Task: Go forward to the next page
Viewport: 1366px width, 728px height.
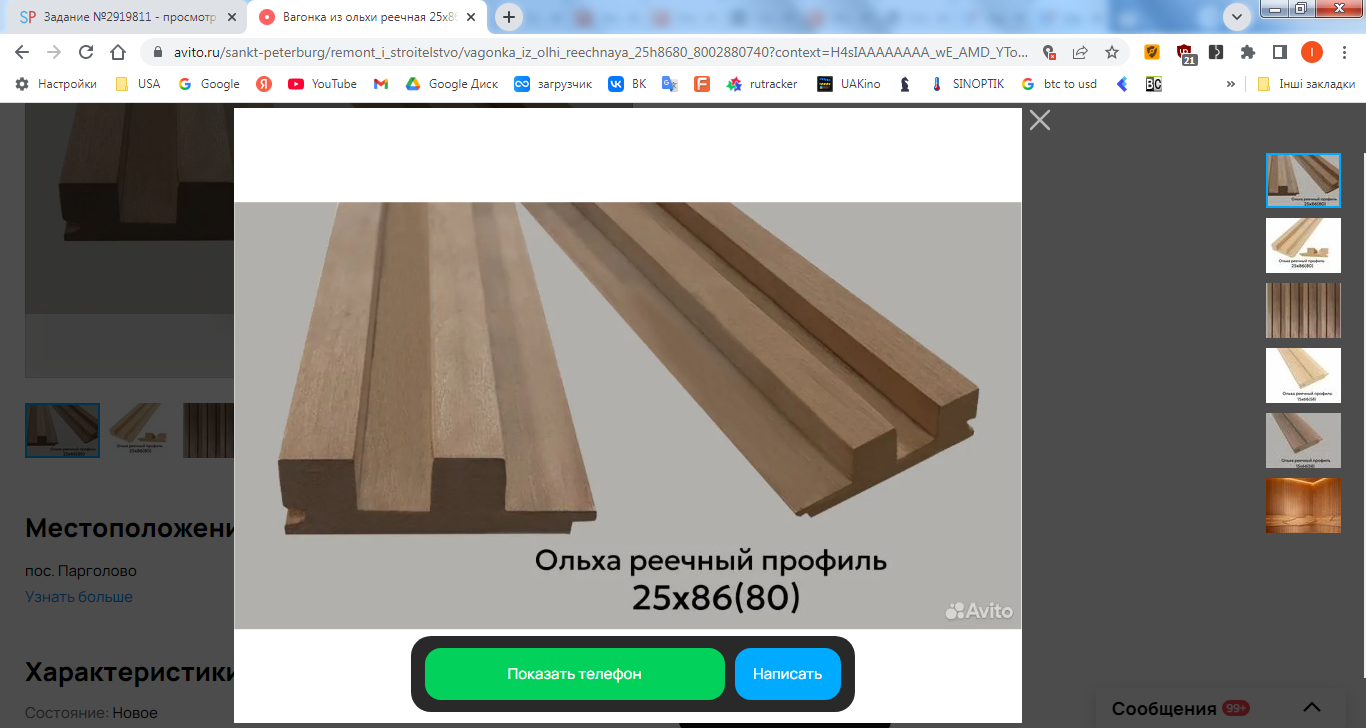Action: coord(53,52)
